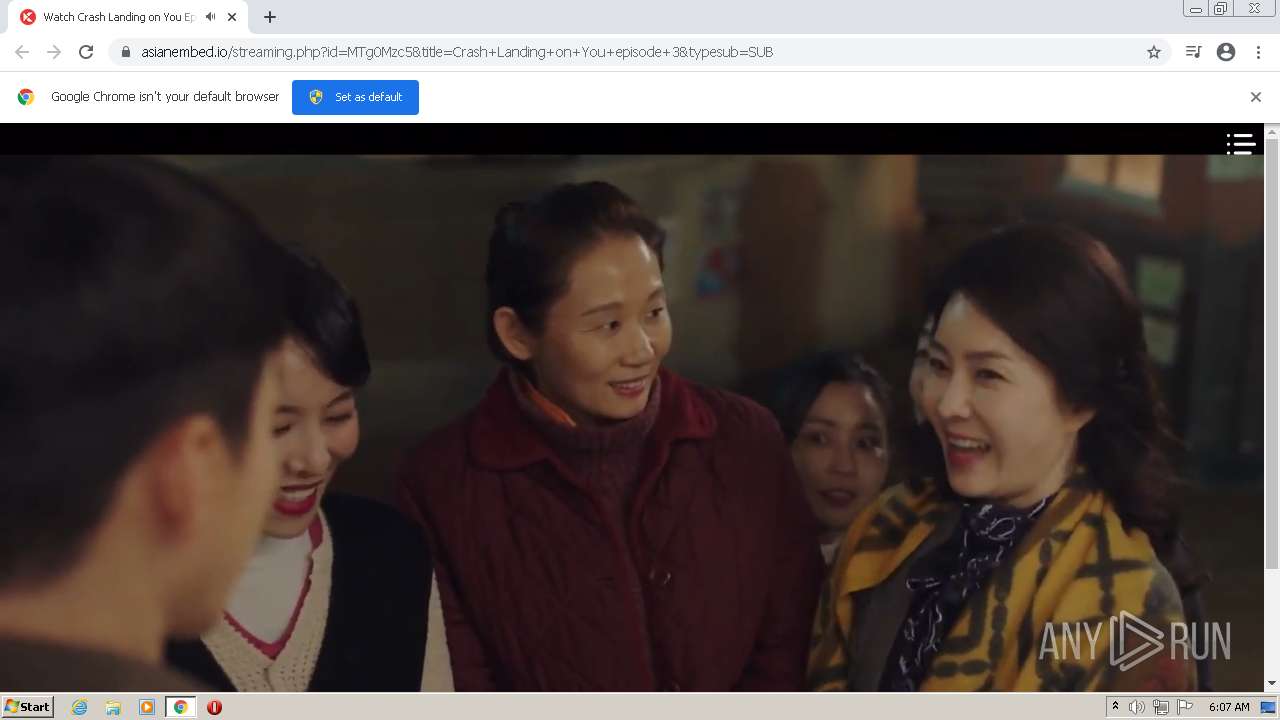
Task: Open the red antivirus icon in the taskbar
Action: [214, 707]
